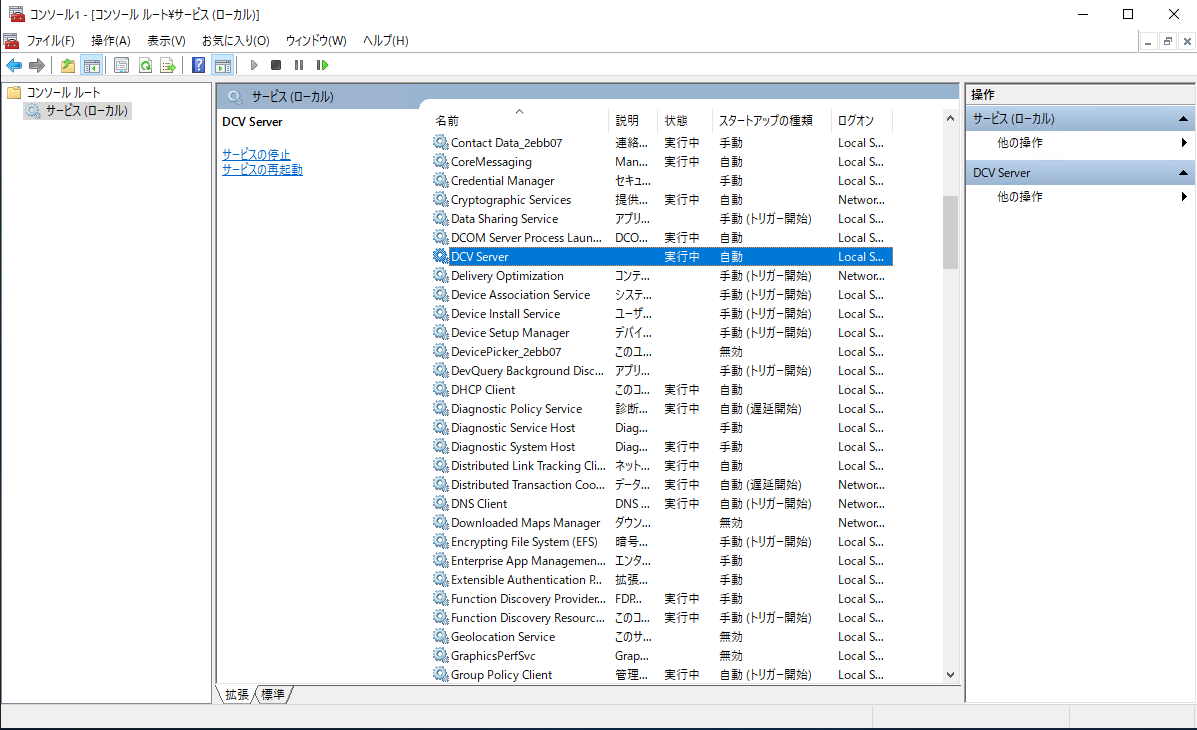Toggle the console tree pane visibility
This screenshot has height=730, width=1197.
(92, 65)
